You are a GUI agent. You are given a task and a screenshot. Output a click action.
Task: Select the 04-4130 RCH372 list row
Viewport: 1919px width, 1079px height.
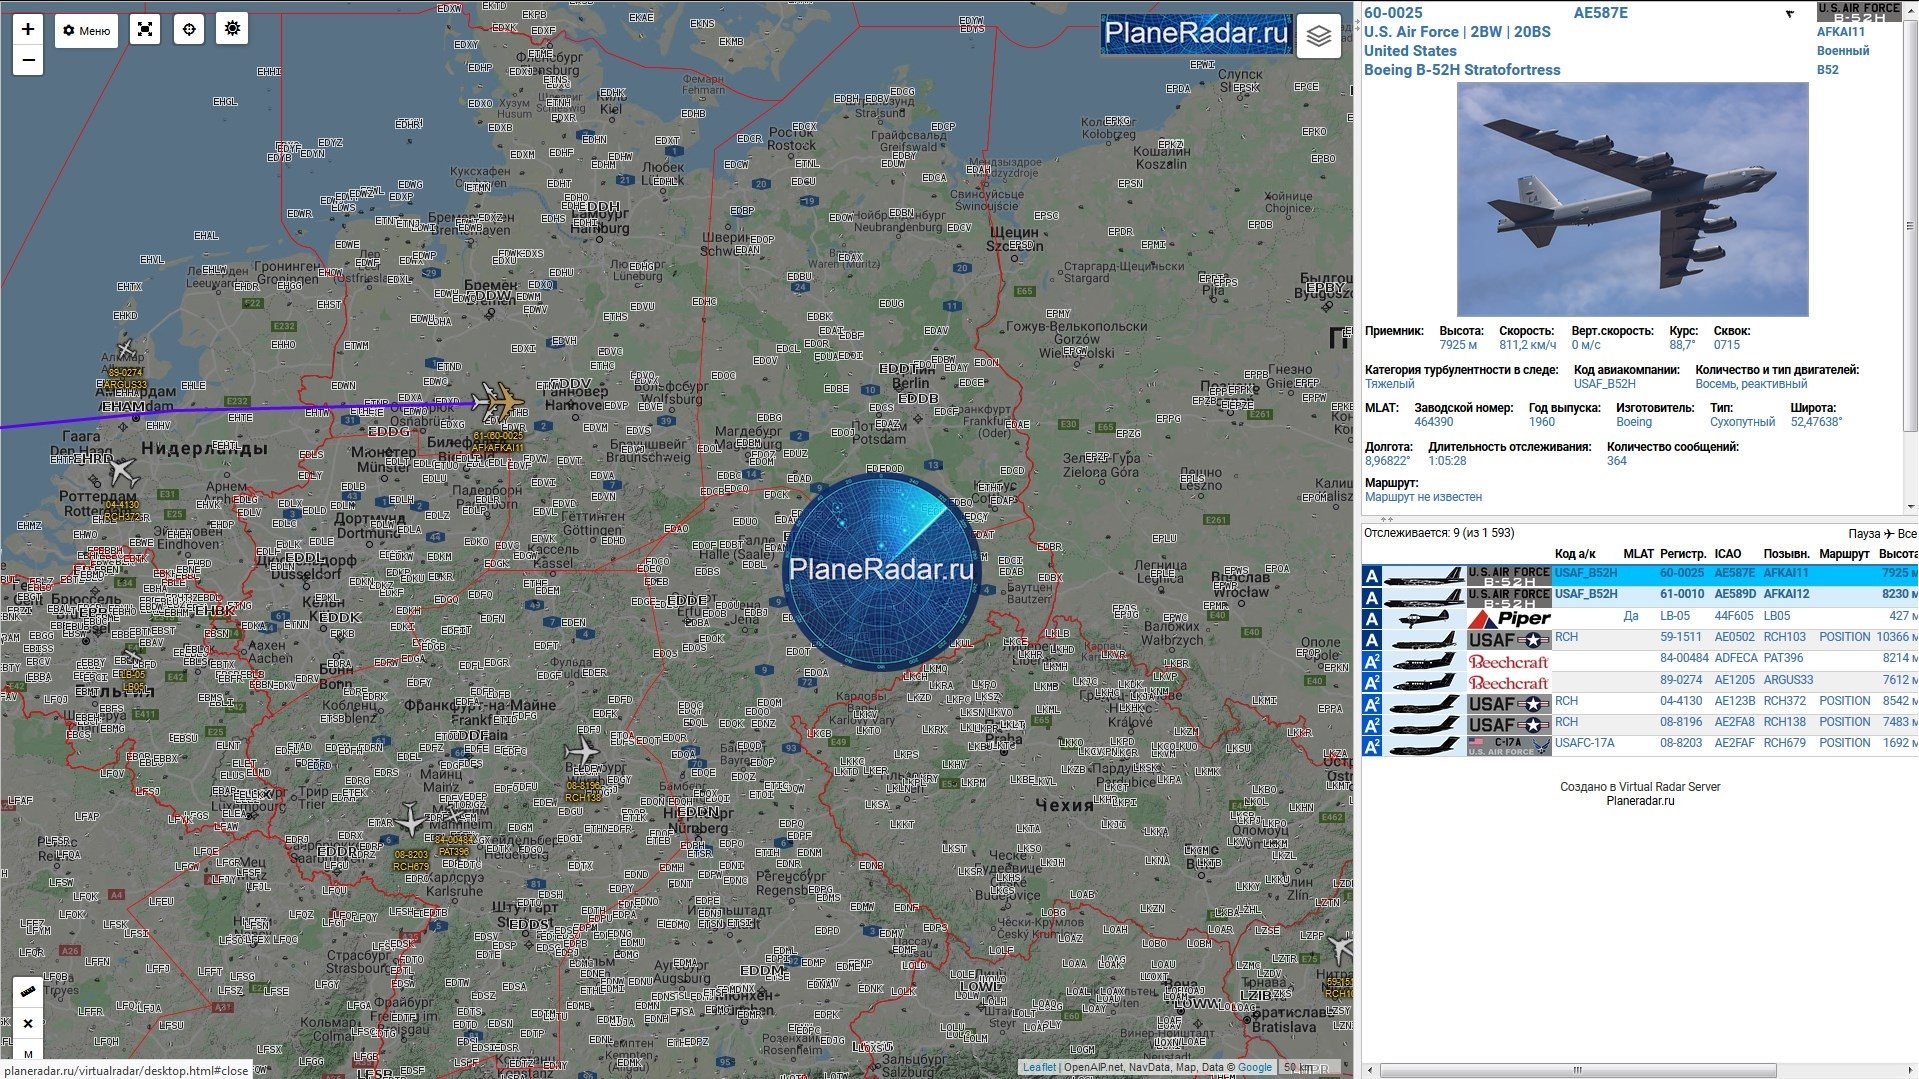coord(1639,702)
